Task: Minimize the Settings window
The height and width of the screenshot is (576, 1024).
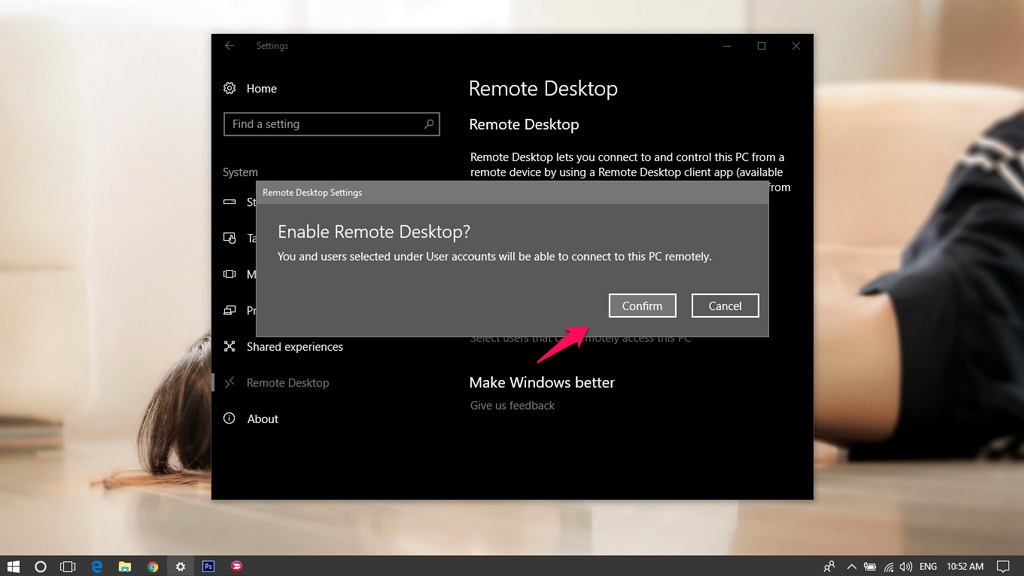Action: [x=727, y=46]
